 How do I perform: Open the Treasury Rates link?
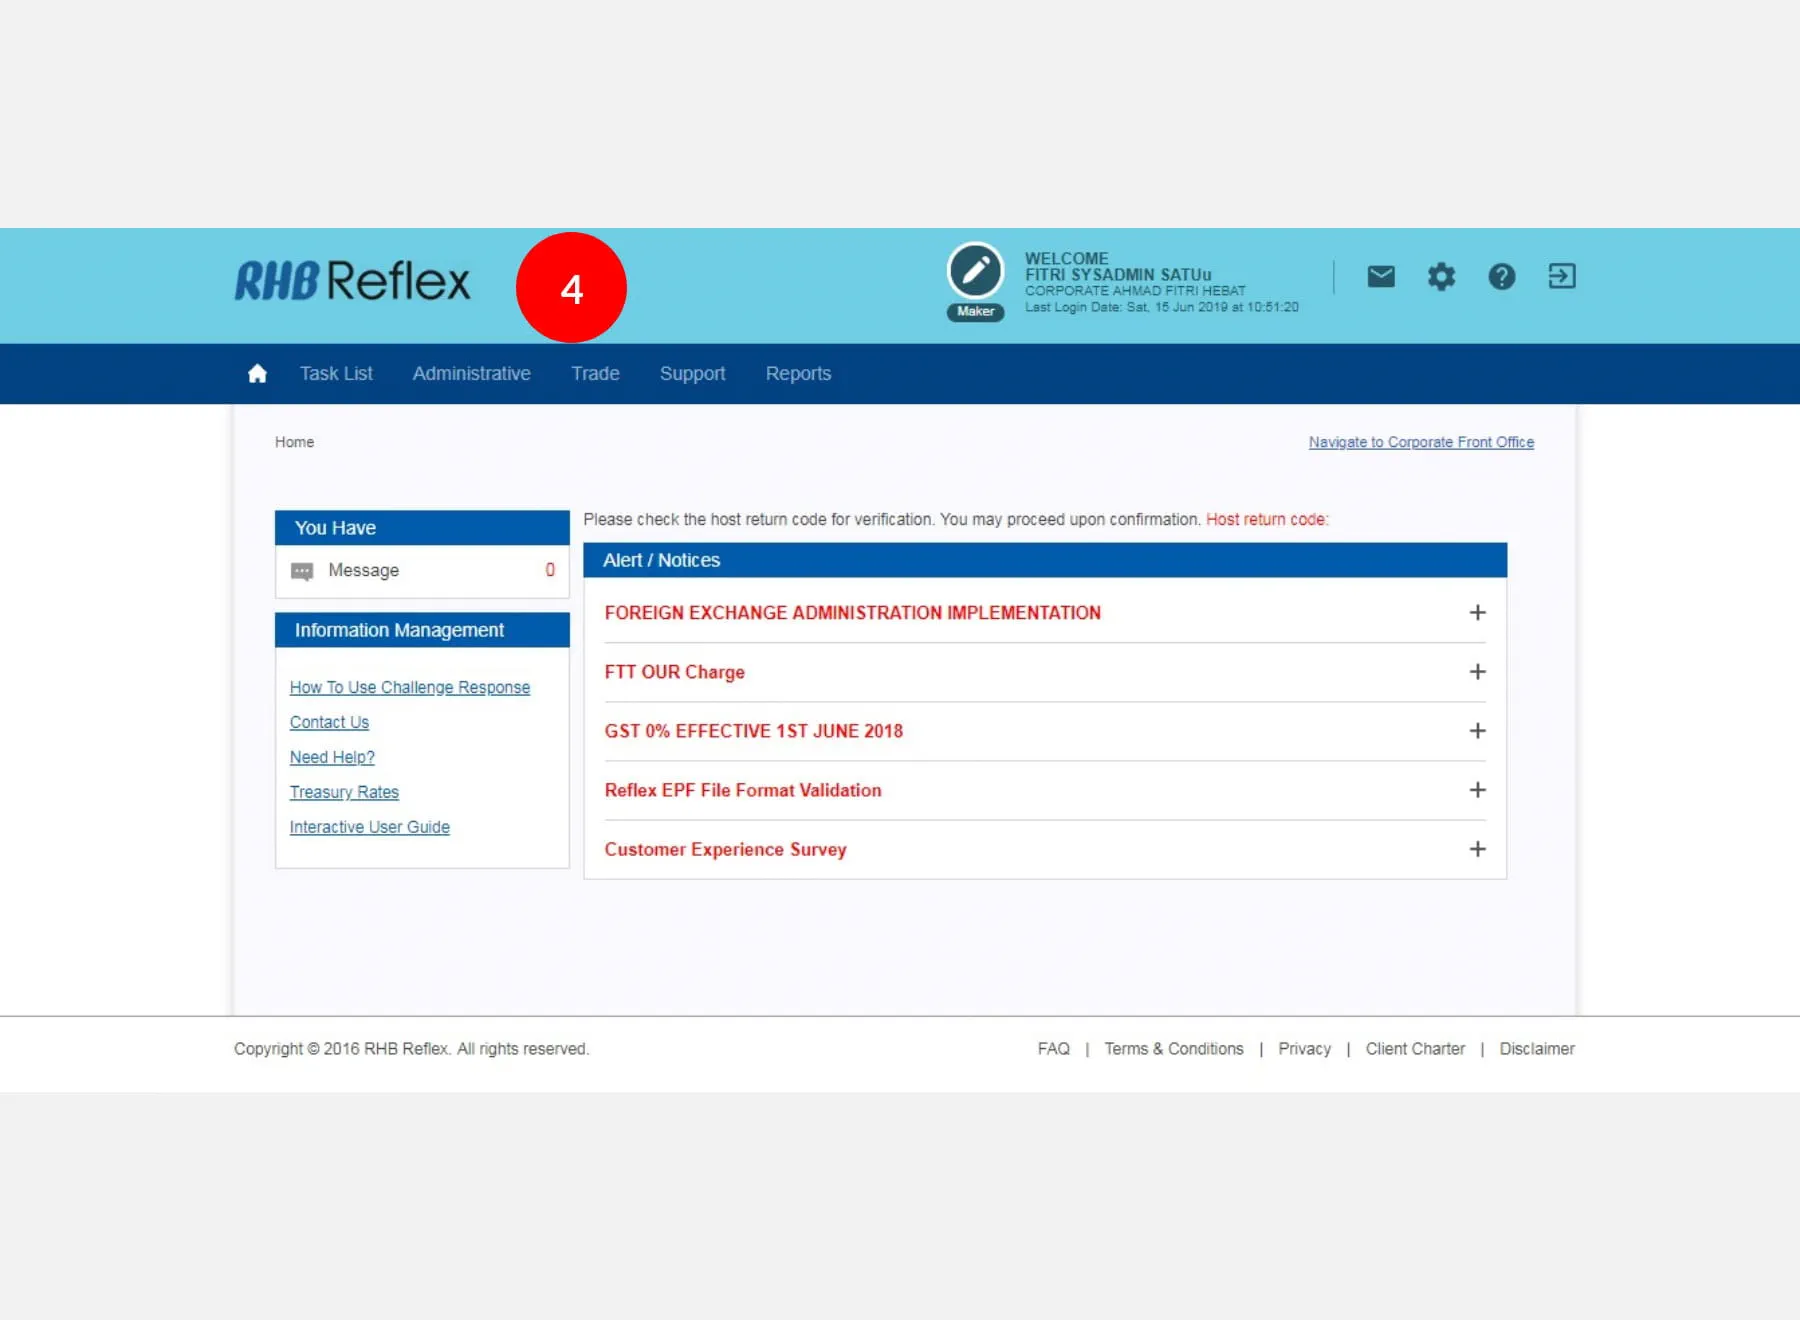[x=344, y=792]
